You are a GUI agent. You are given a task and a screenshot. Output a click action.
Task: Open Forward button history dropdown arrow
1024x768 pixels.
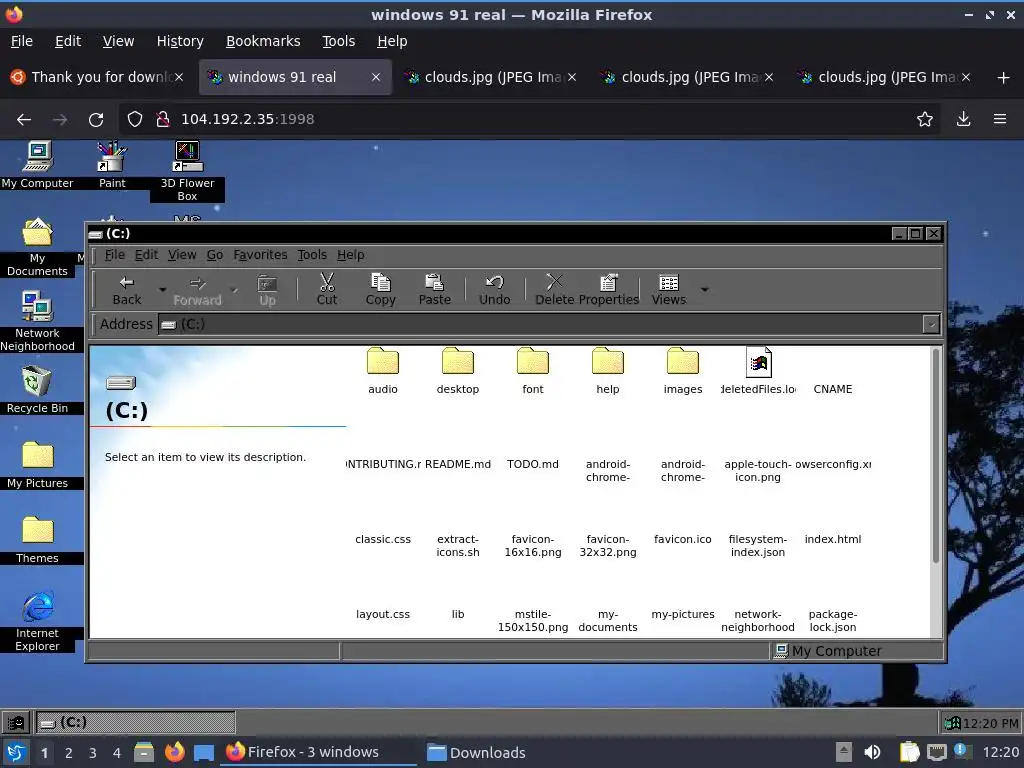pyautogui.click(x=234, y=290)
